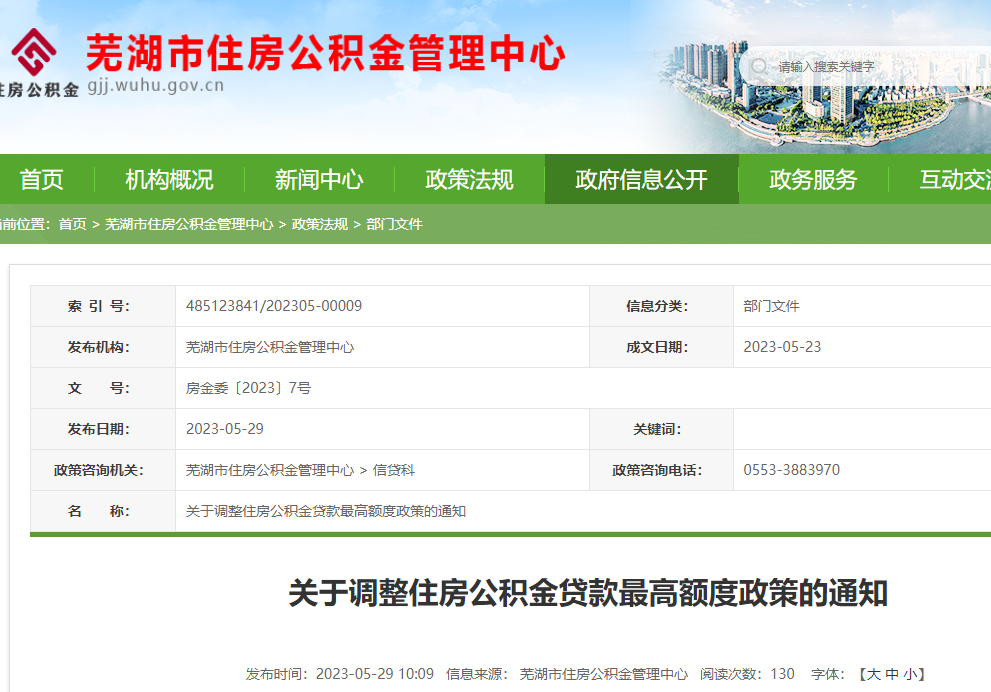Click the 成文日期 value 2023-05-23
Screen dimensions: 991x692
[782, 347]
